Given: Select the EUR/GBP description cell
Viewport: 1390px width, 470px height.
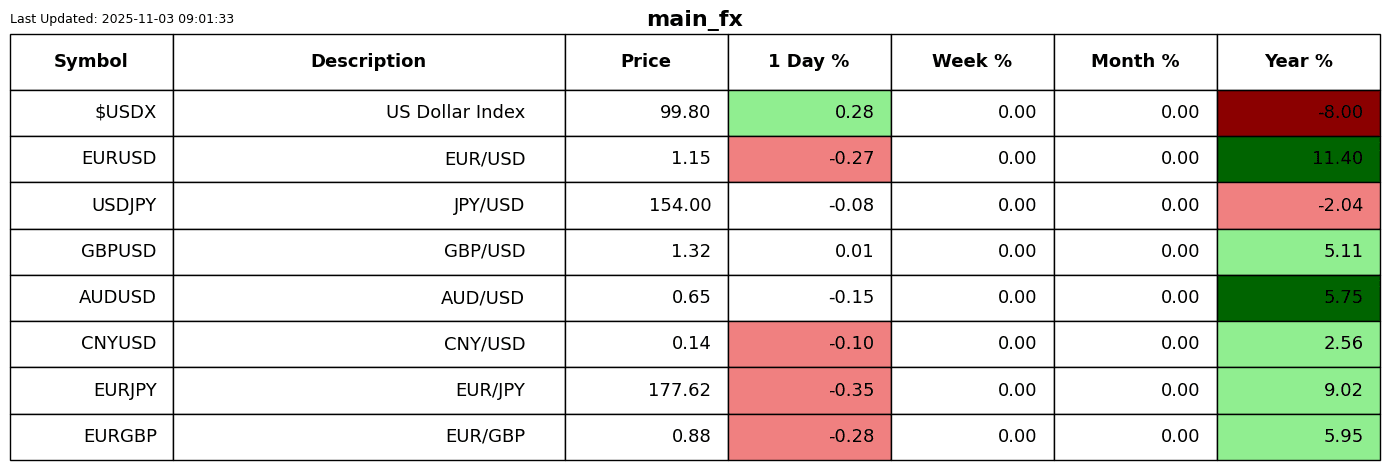Looking at the screenshot, I should [x=485, y=437].
